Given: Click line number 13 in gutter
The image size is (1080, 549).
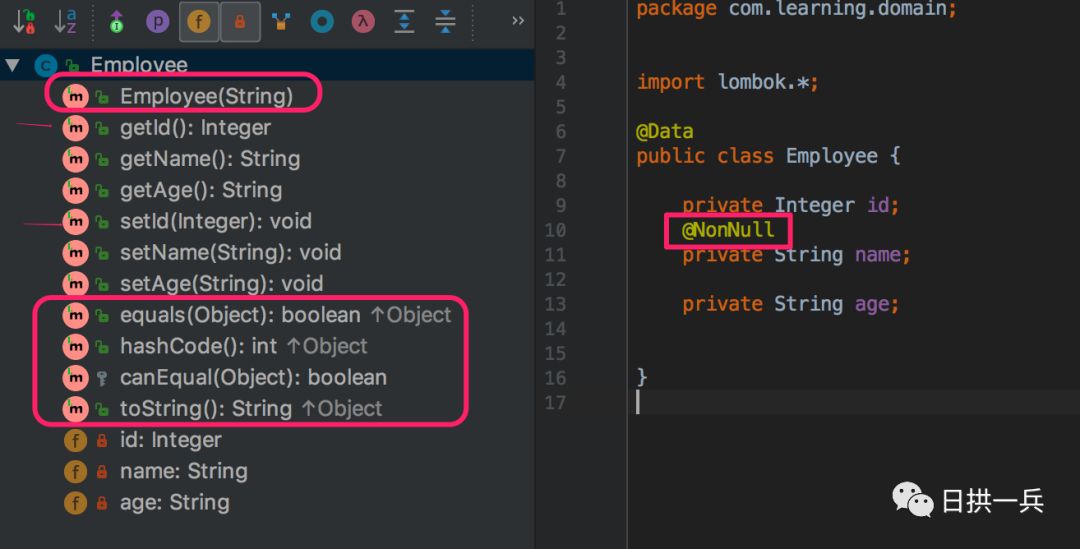Looking at the screenshot, I should point(555,304).
